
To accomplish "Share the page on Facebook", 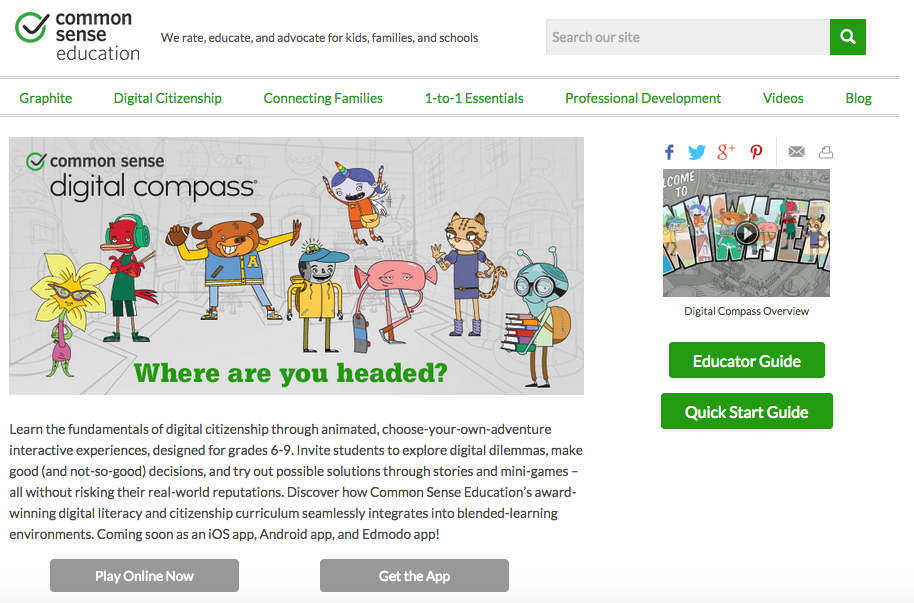I will click(x=669, y=151).
